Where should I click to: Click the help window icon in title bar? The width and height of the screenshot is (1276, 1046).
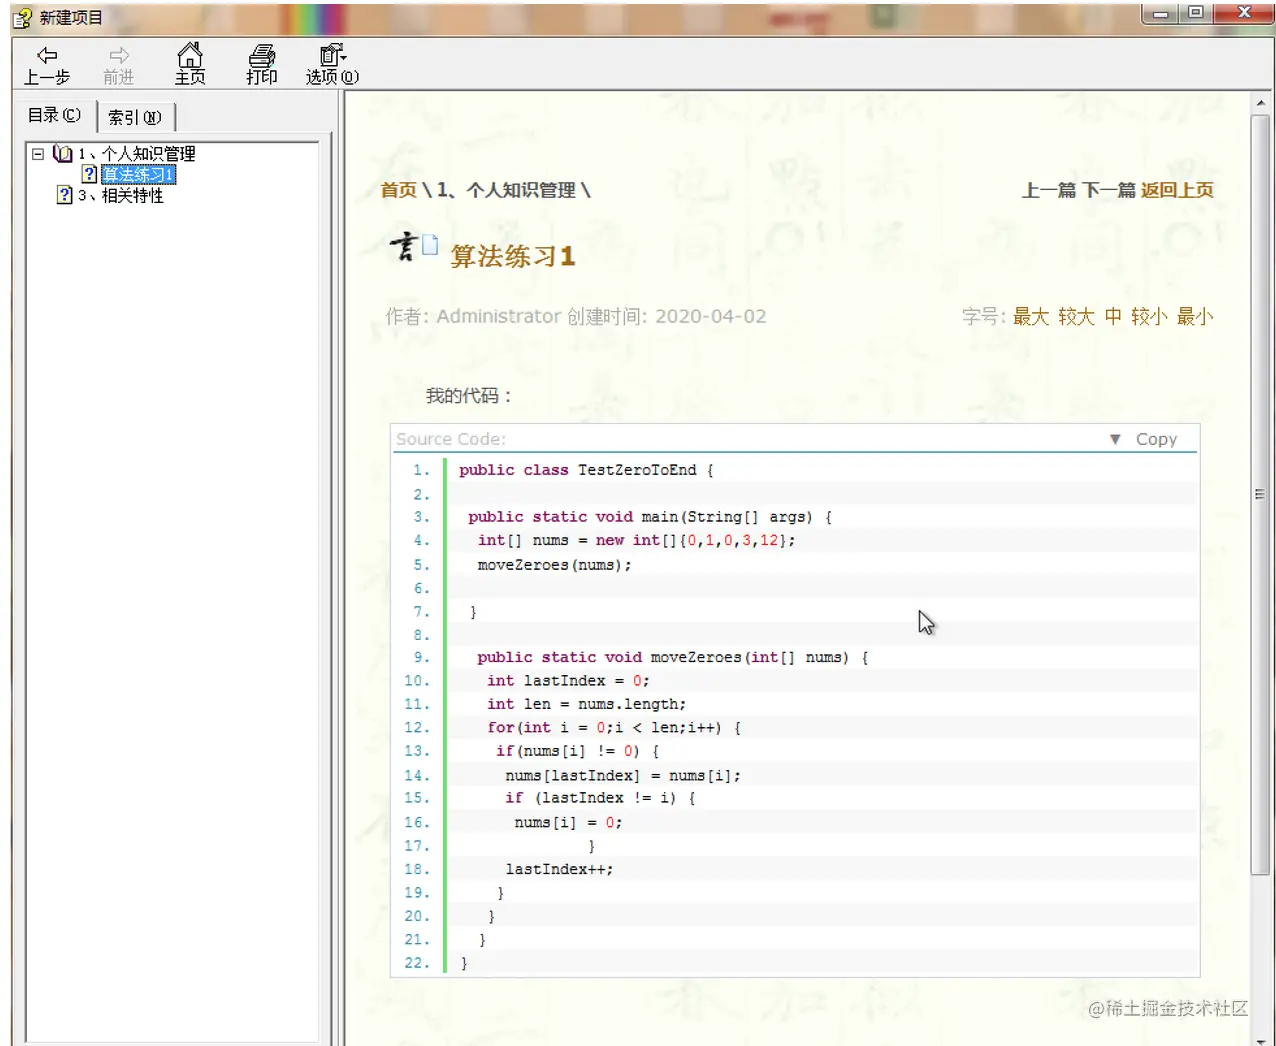[22, 18]
